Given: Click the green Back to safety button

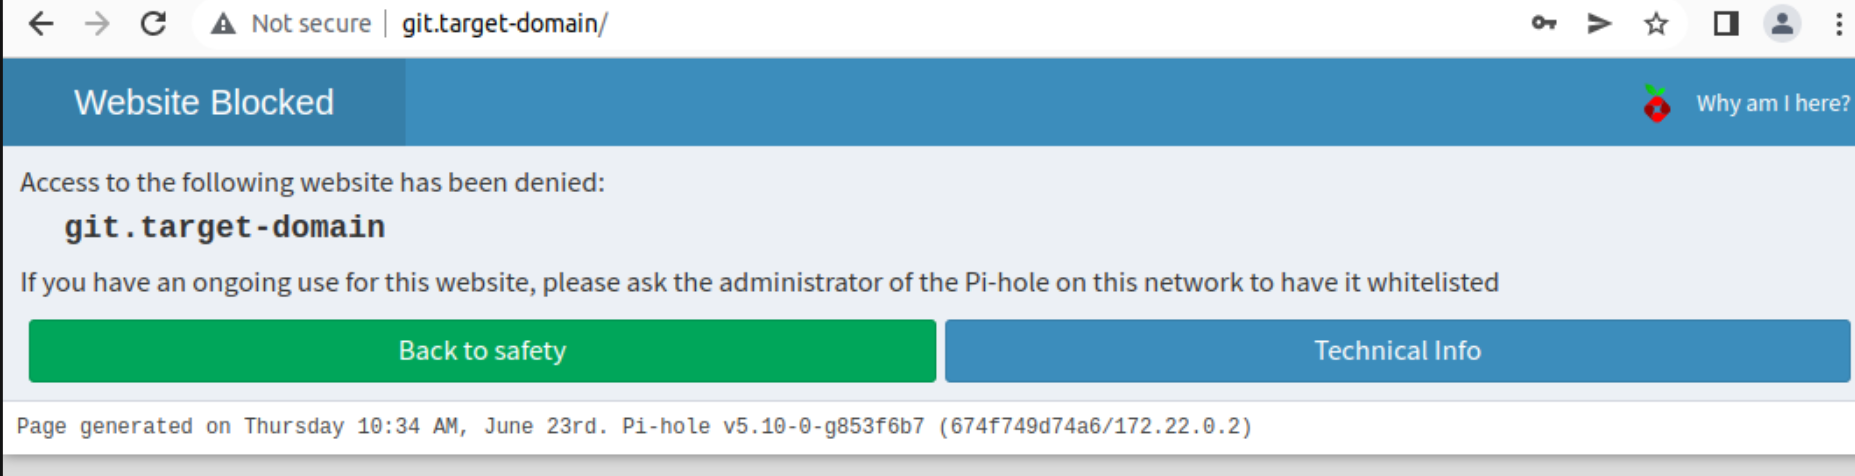Looking at the screenshot, I should (482, 351).
